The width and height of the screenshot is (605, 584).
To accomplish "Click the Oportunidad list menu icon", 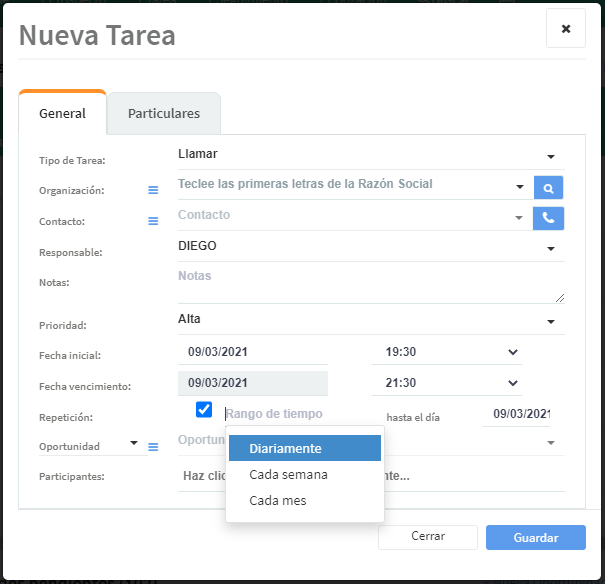I will point(153,447).
